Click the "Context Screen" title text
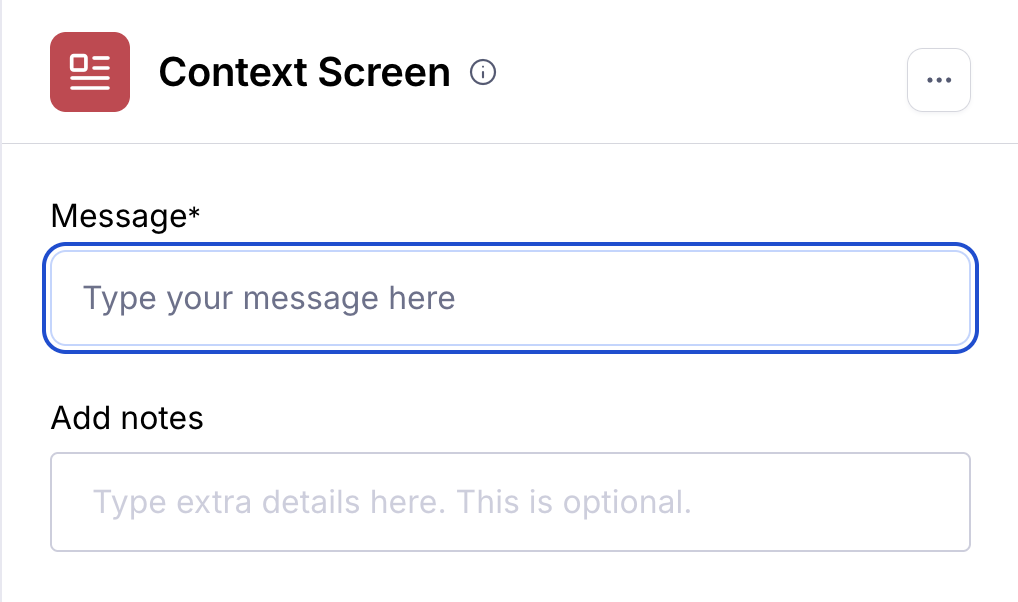The image size is (1018, 602). [304, 72]
